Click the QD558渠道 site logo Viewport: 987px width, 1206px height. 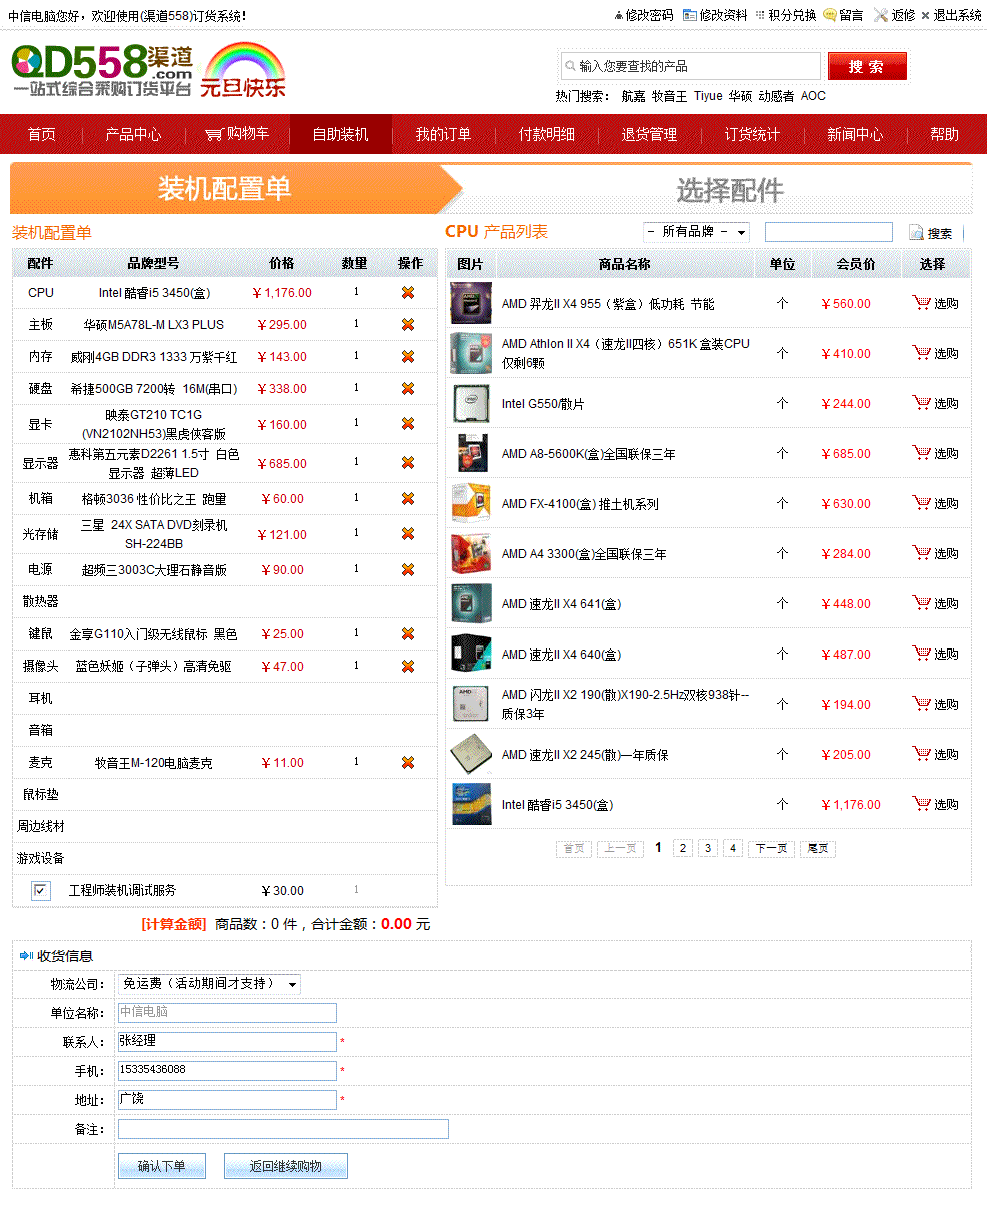[x=102, y=70]
